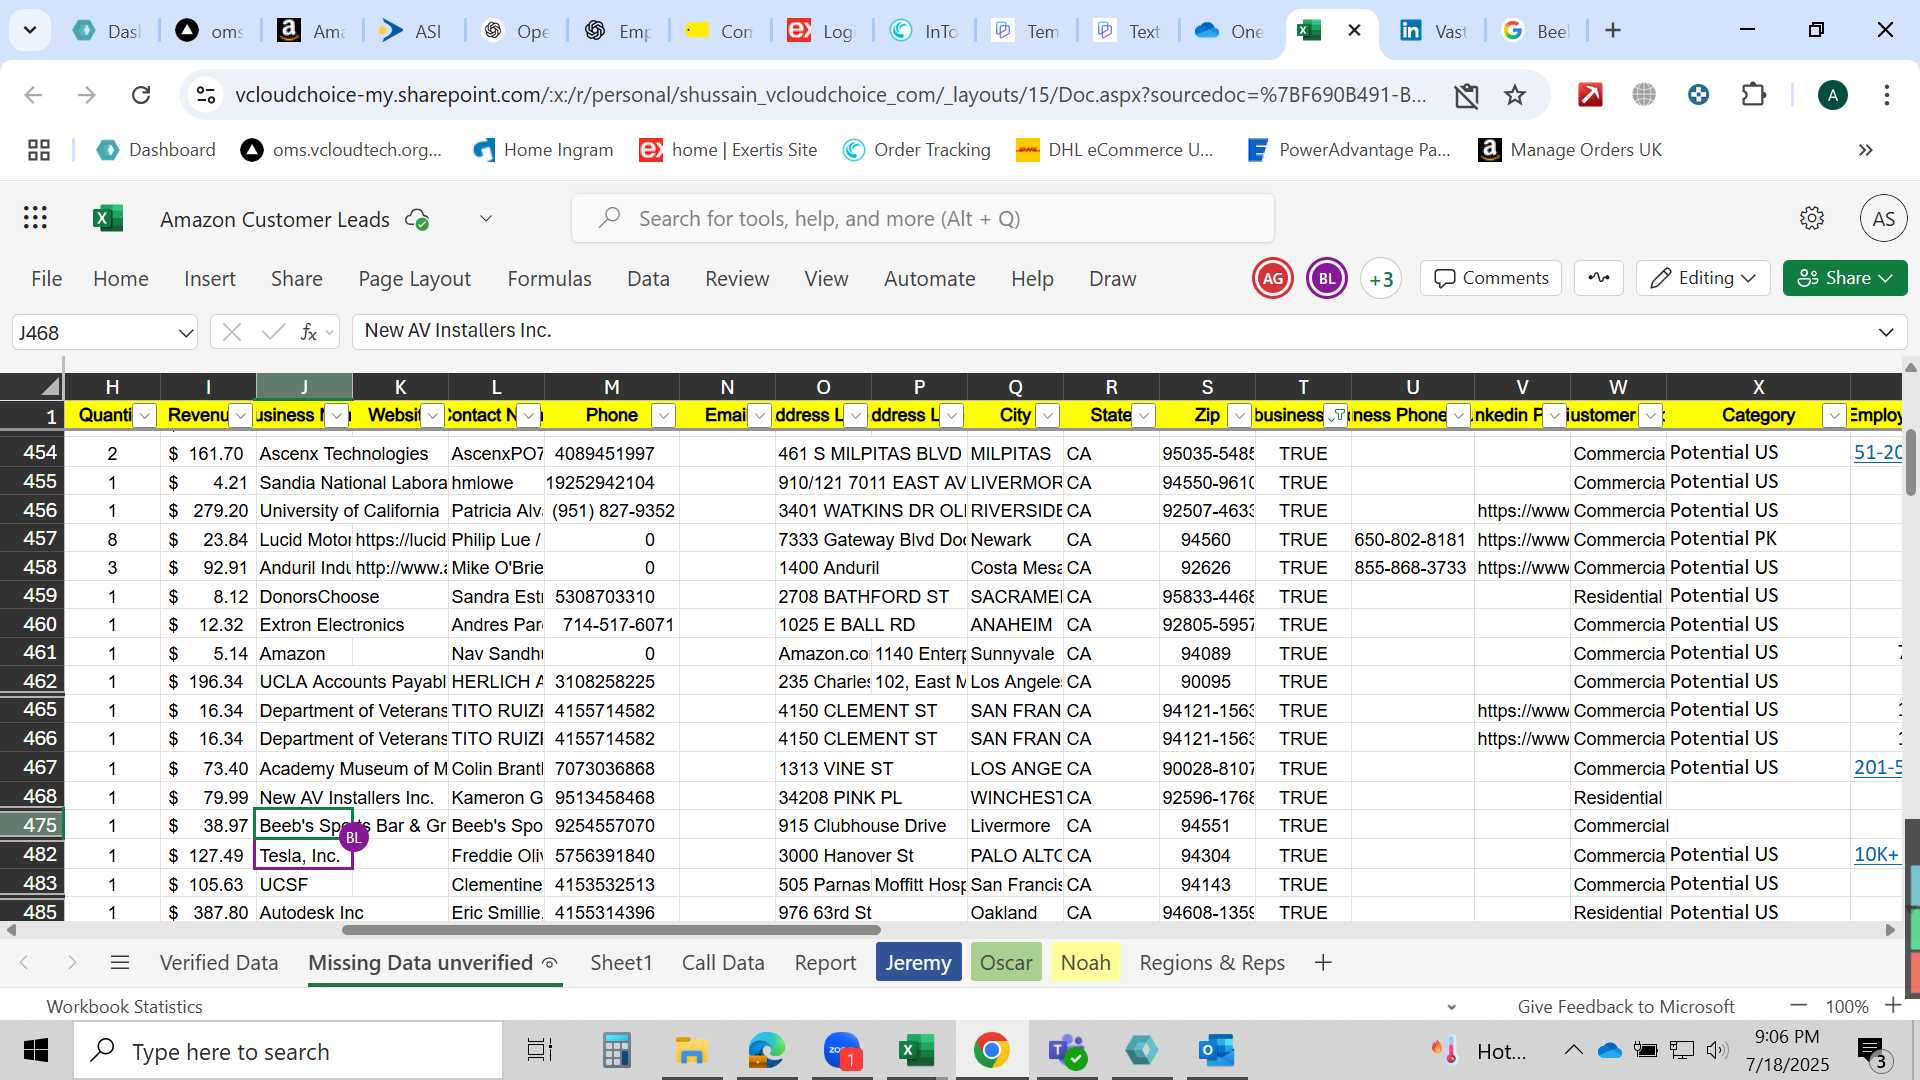Open the Insert ribbon tab
Viewport: 1920px width, 1080px height.
pos(210,279)
